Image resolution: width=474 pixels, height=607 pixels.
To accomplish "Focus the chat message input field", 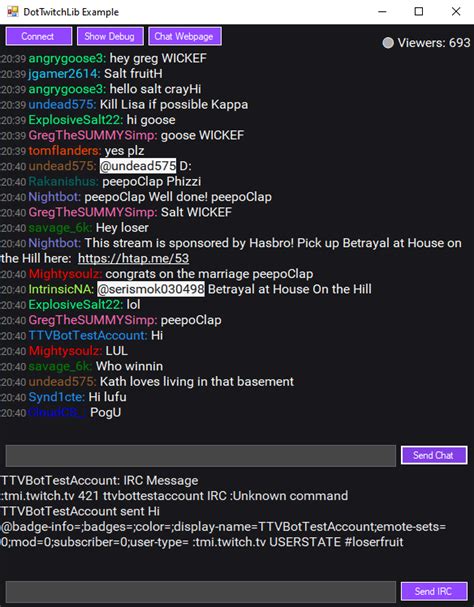I will click(201, 456).
